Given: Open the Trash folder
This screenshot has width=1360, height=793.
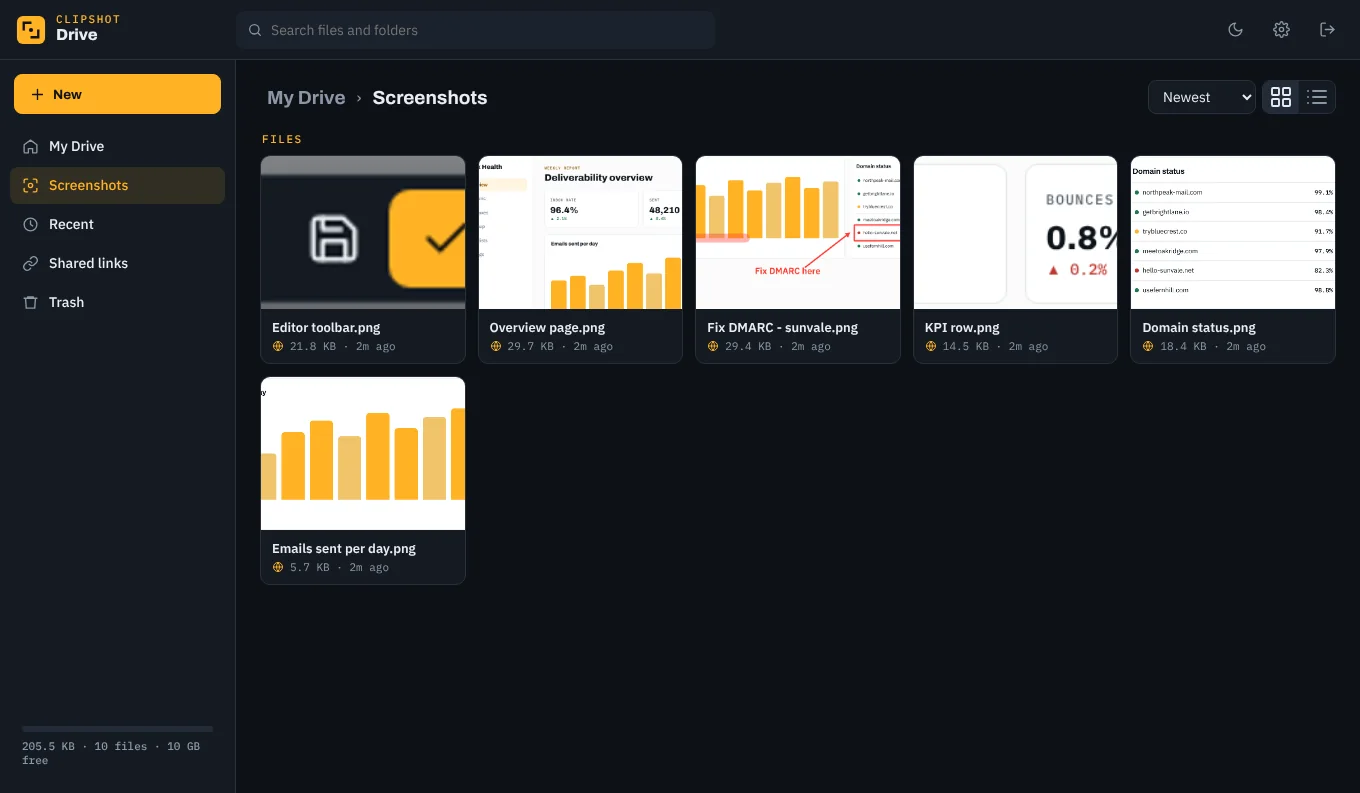Looking at the screenshot, I should point(117,302).
